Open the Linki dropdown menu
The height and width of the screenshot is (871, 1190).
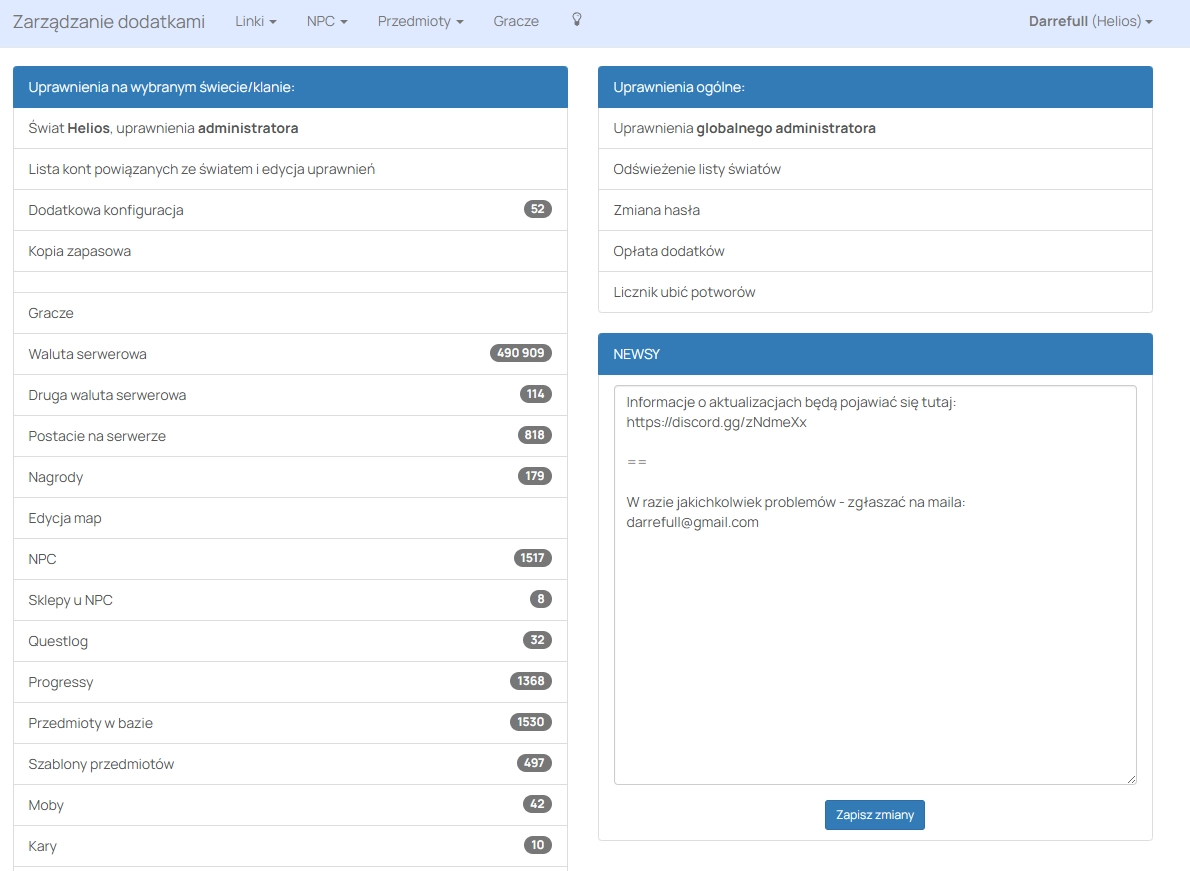[255, 21]
